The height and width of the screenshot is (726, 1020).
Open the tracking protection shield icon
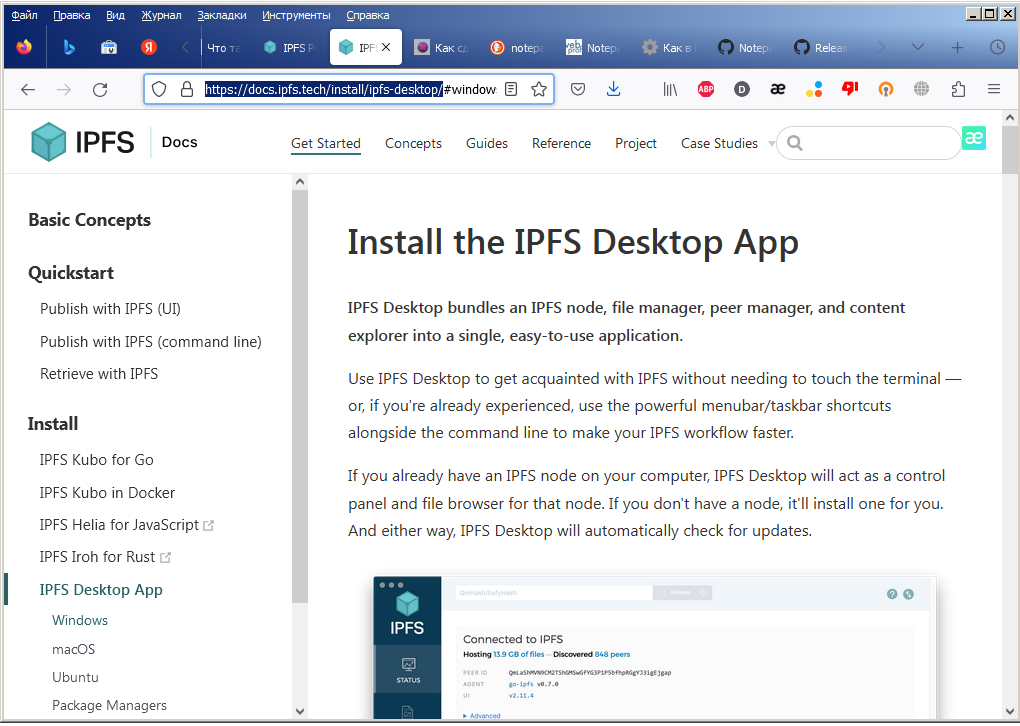coord(159,89)
